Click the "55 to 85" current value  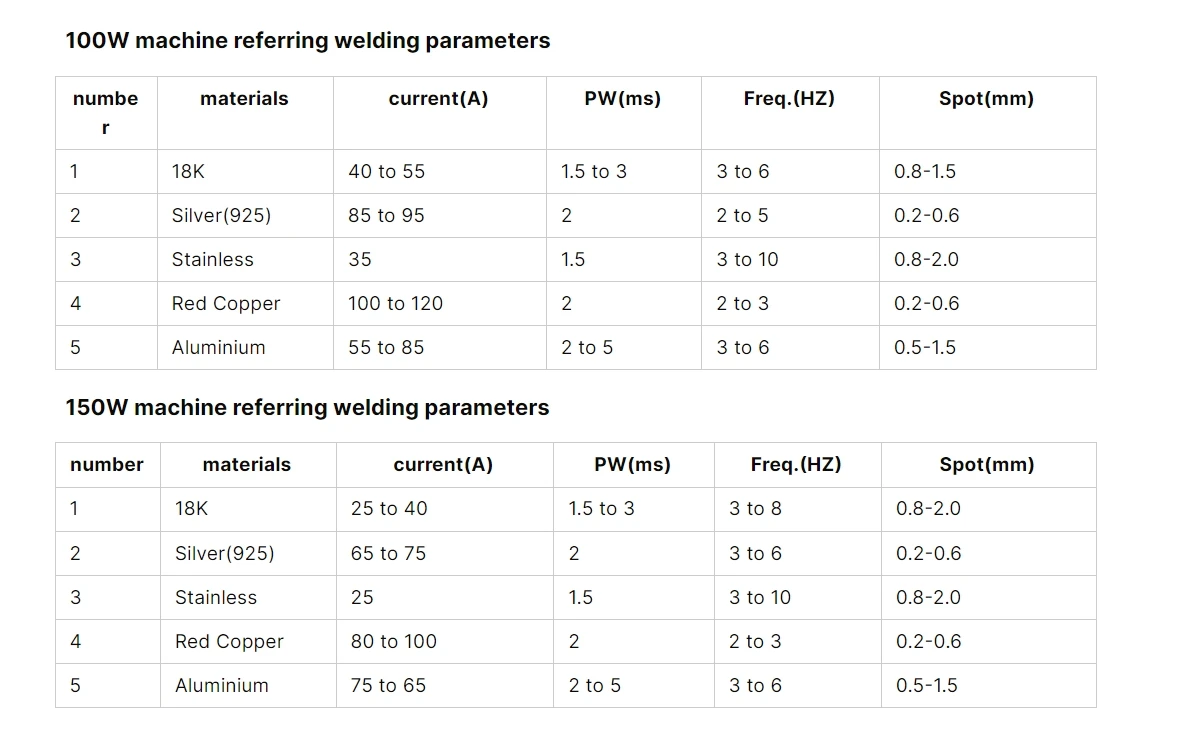pos(386,348)
